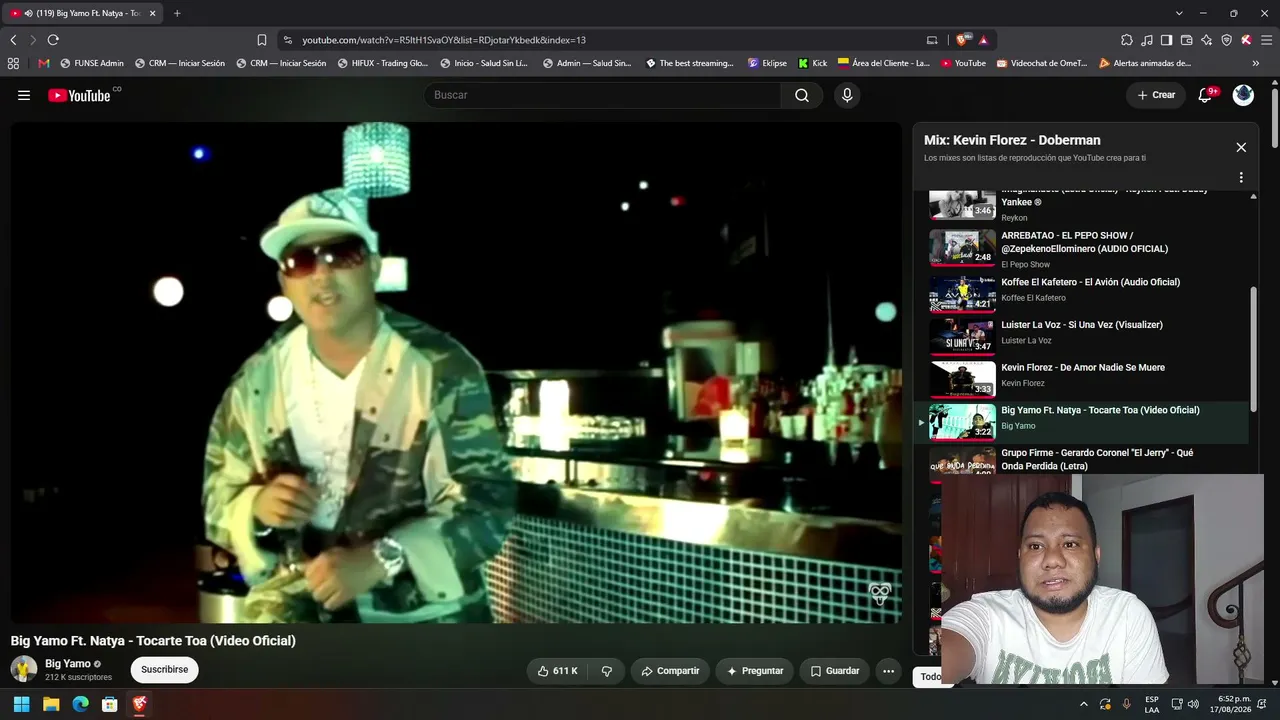
Task: Click the search magnifier button
Action: 802,95
